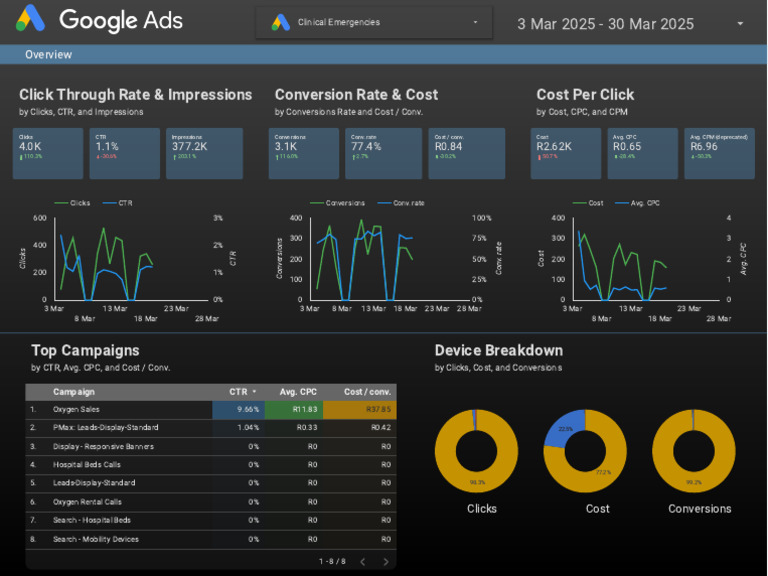
Task: Select the Search - Hospital Beds row
Action: 211,520
